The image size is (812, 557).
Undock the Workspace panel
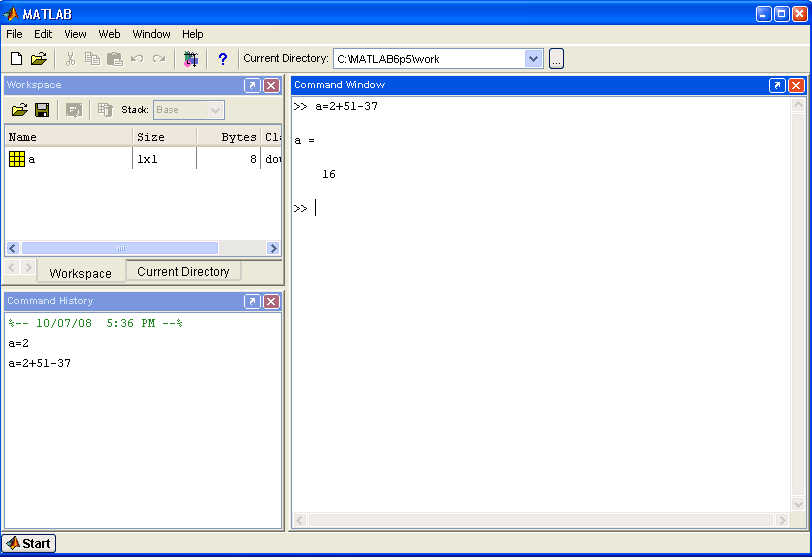click(252, 85)
